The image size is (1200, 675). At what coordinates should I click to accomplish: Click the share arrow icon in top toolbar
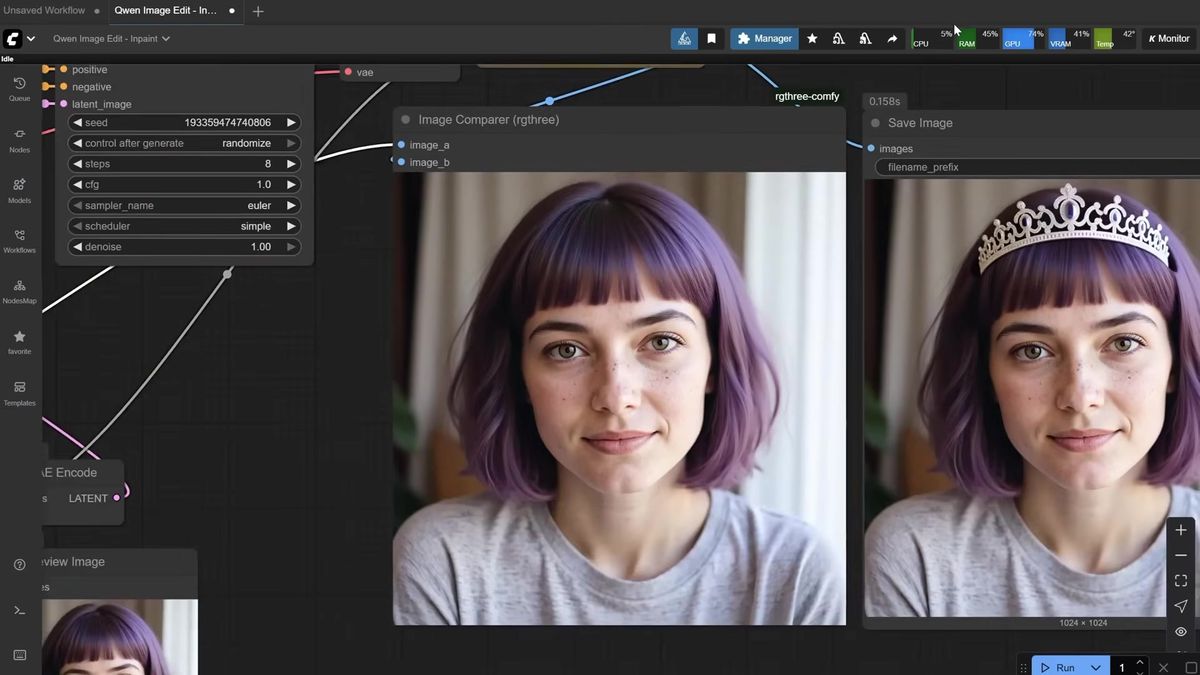point(891,38)
